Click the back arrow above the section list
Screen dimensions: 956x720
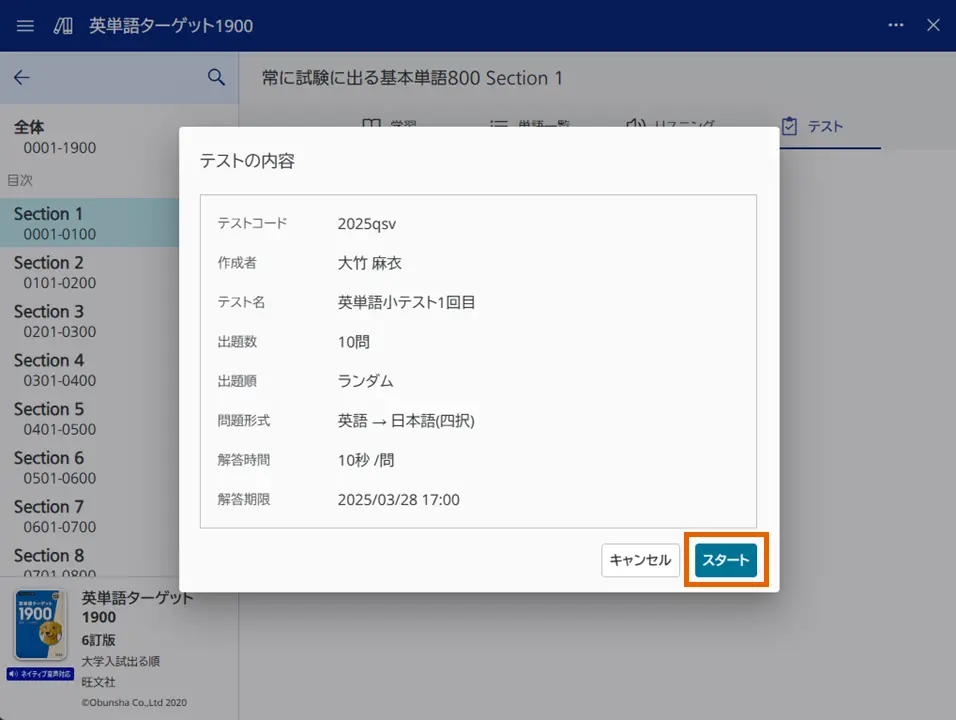pos(22,77)
